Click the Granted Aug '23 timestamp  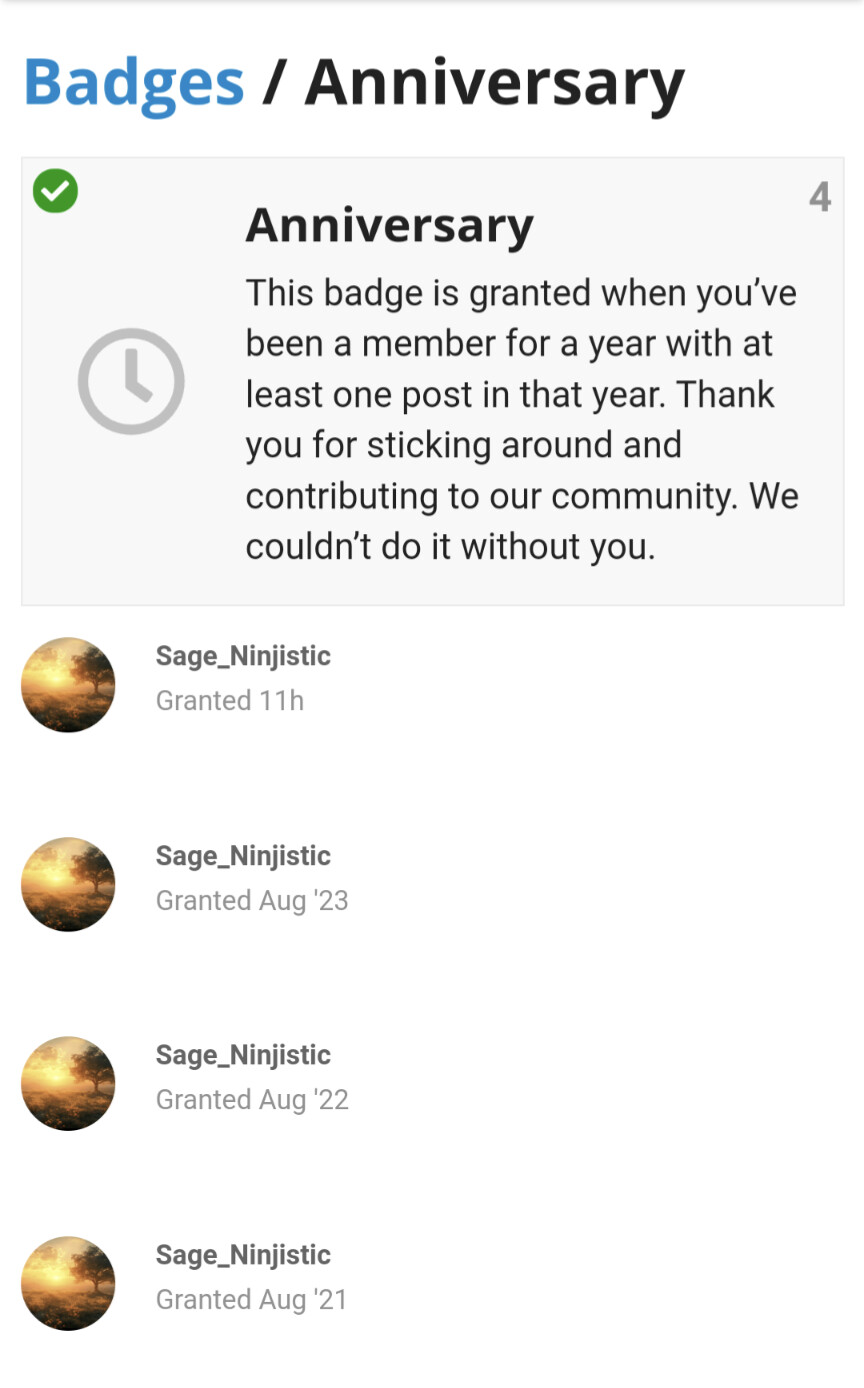click(x=252, y=901)
